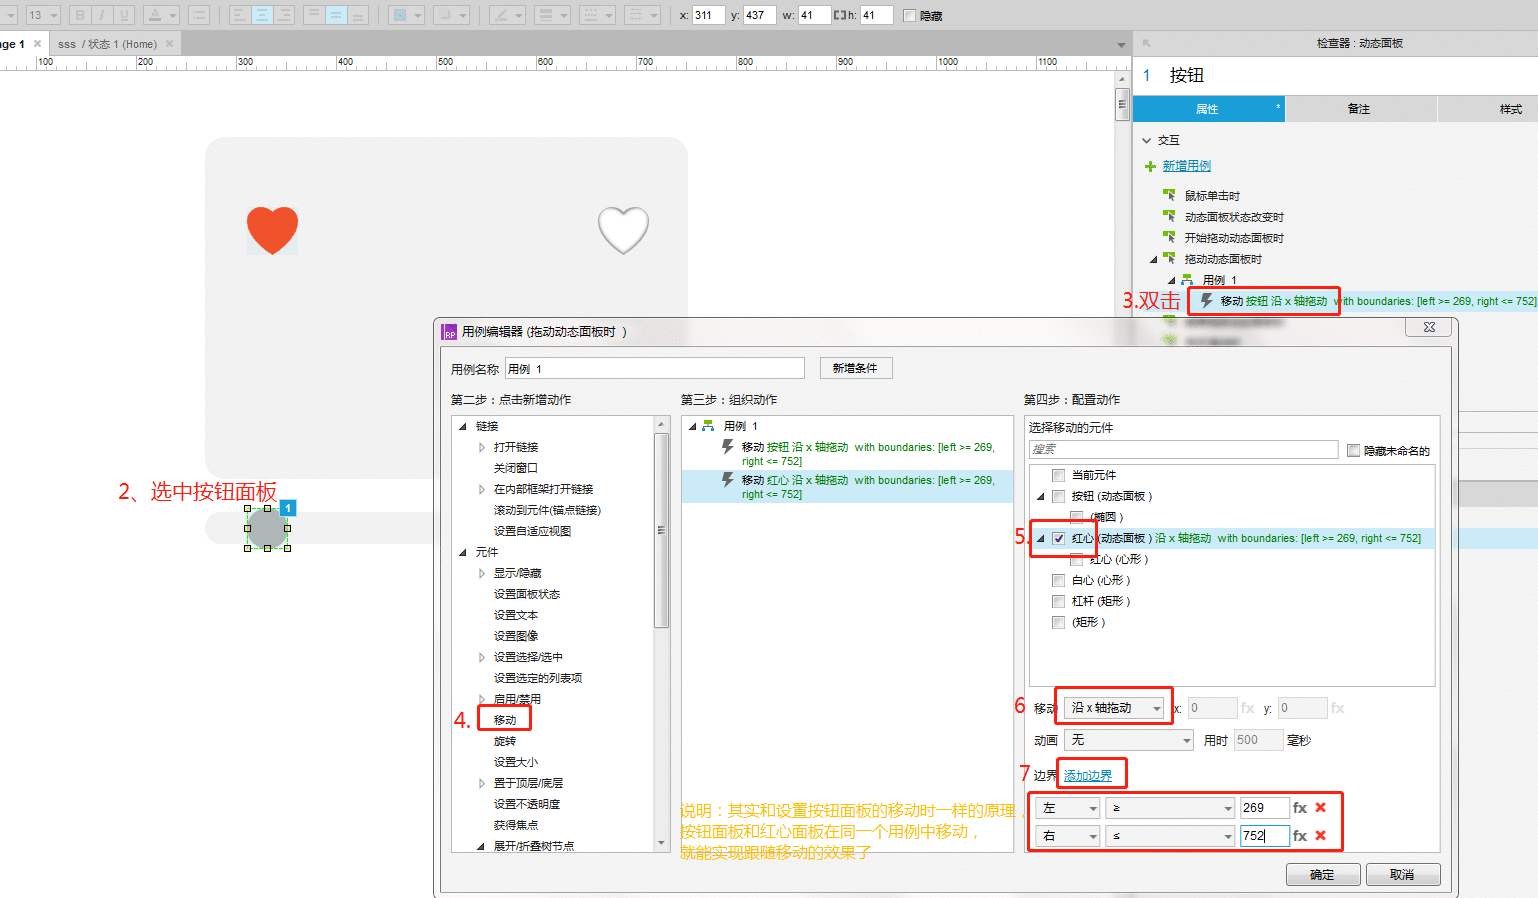
Task: Toggle the lock aspect ratio icon
Action: click(840, 15)
